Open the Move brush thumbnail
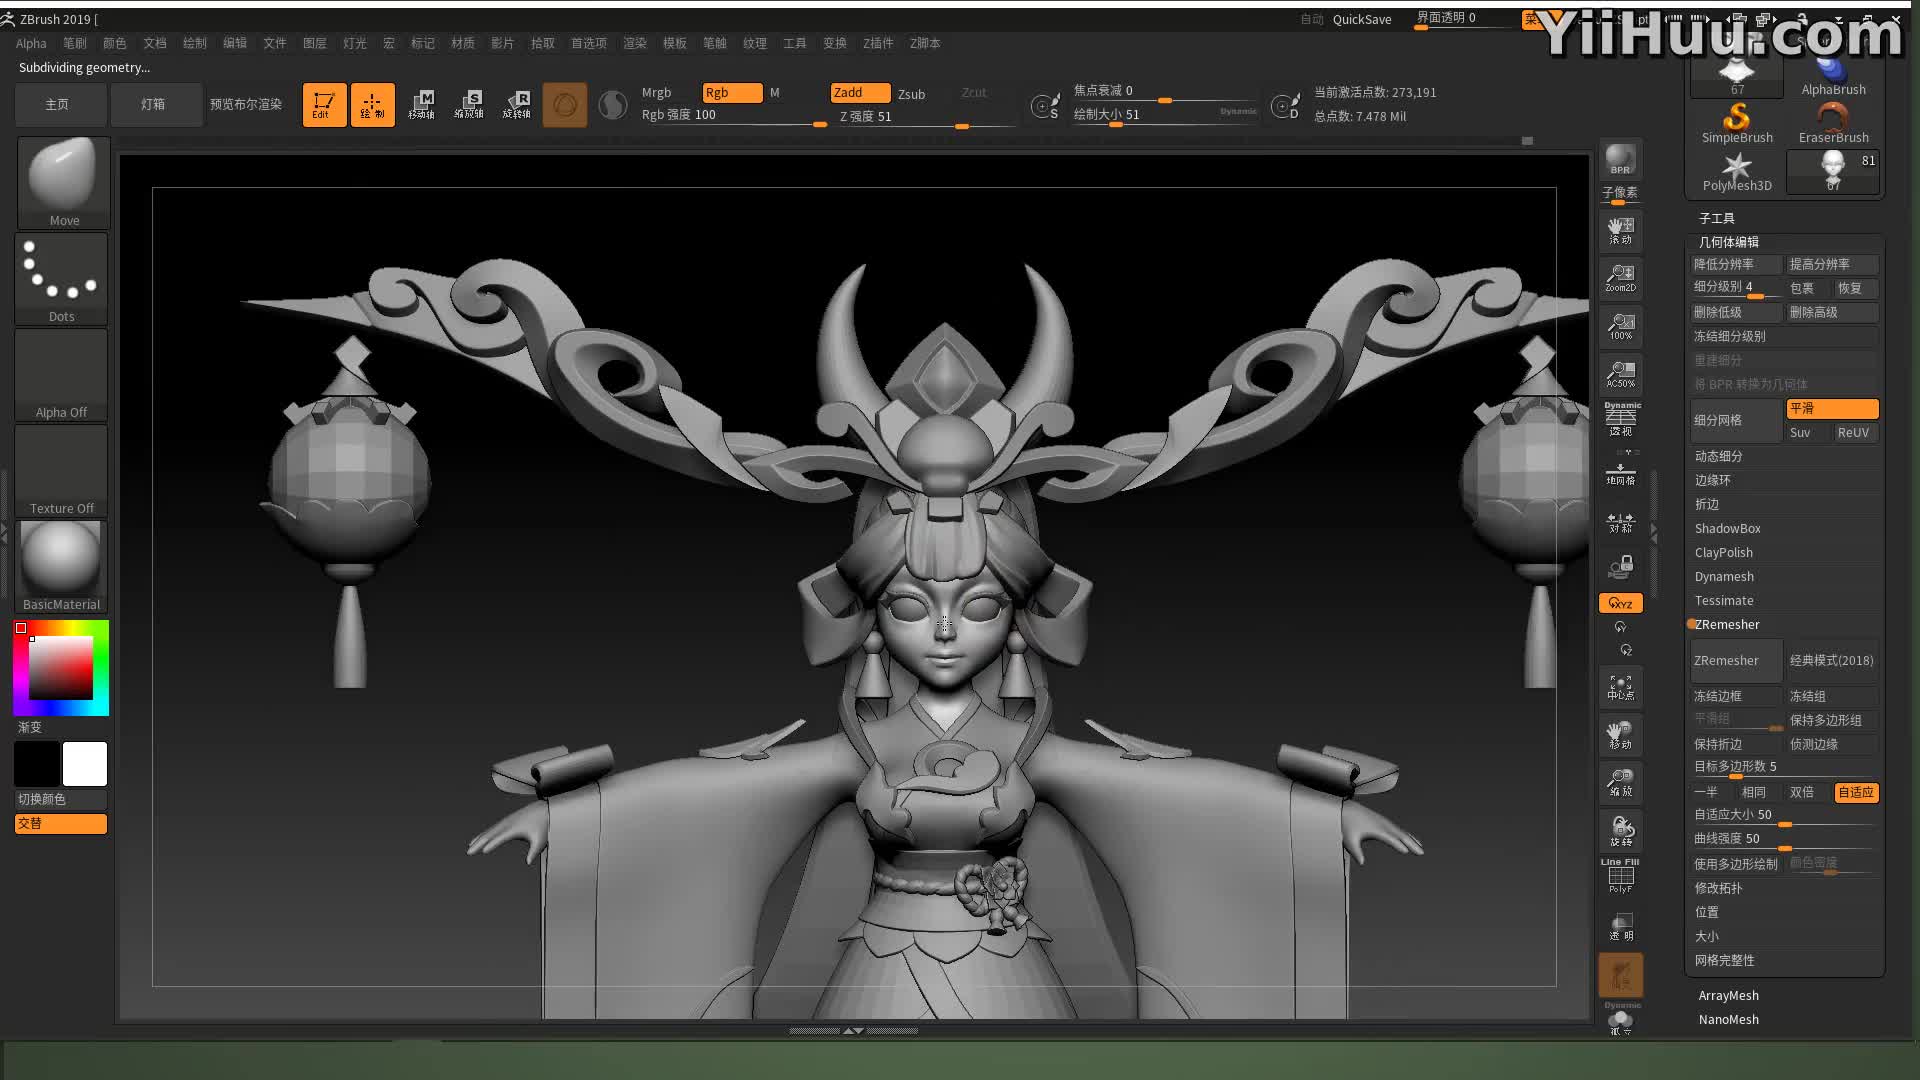The height and width of the screenshot is (1080, 1920). click(x=62, y=182)
